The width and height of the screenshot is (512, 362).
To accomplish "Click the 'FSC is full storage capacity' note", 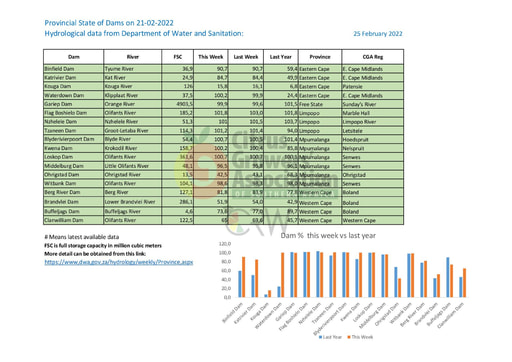I will 103,246.
